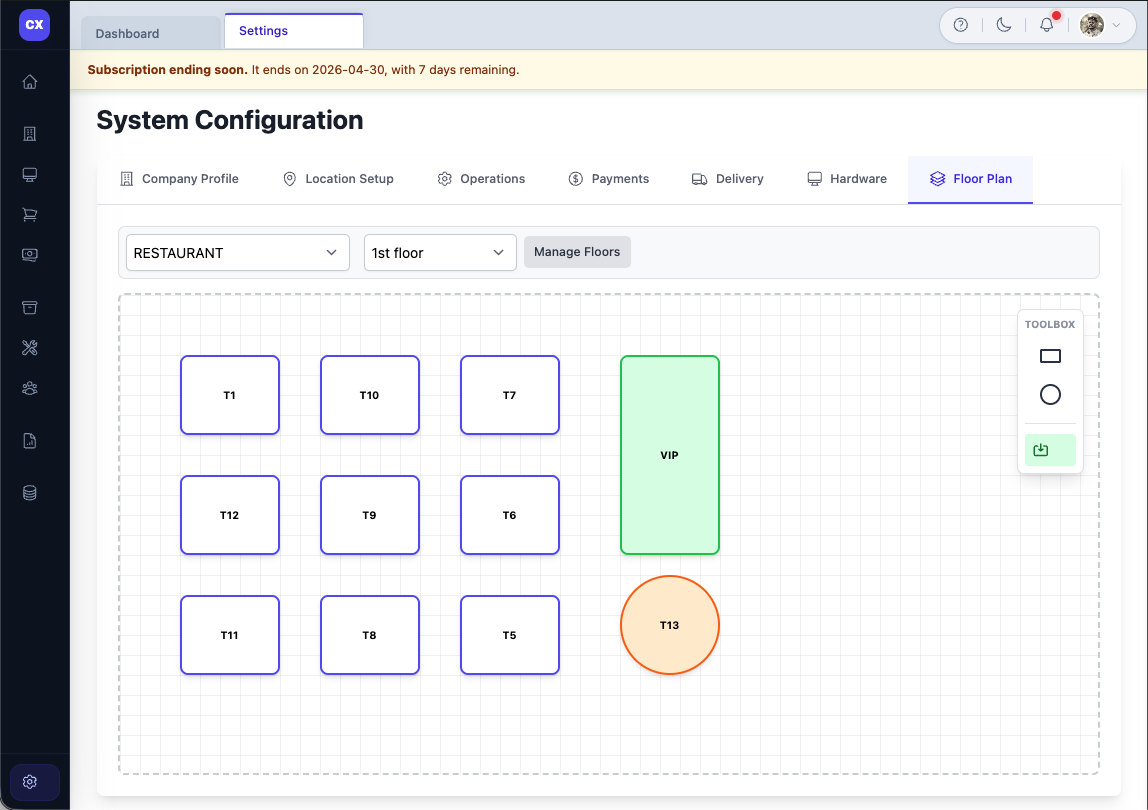Open the cash register screen icon in sidebar

point(30,255)
